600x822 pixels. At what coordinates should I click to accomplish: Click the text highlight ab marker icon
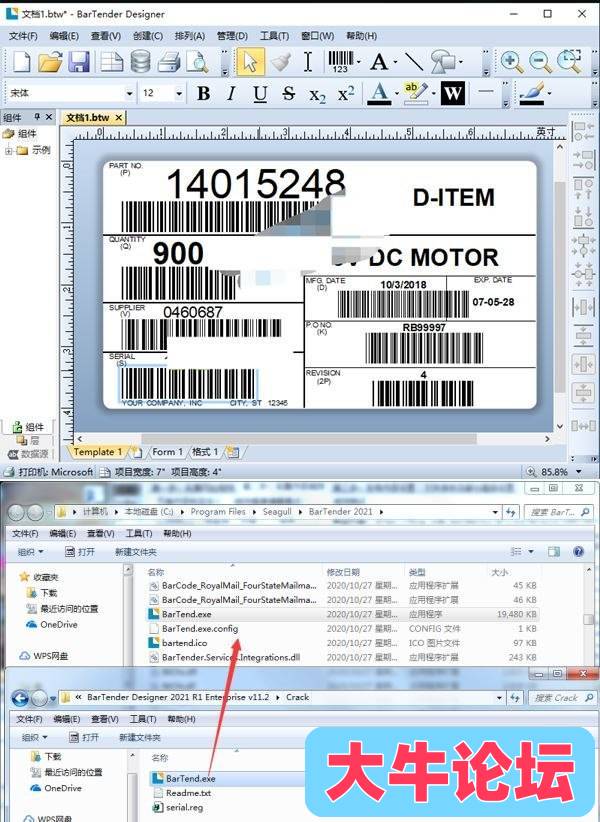click(416, 93)
